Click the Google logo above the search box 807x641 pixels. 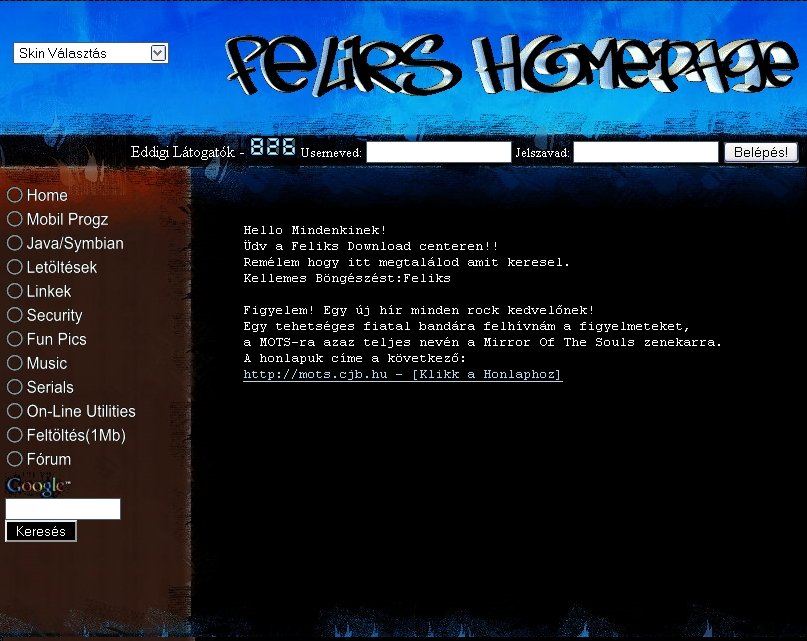[38, 486]
